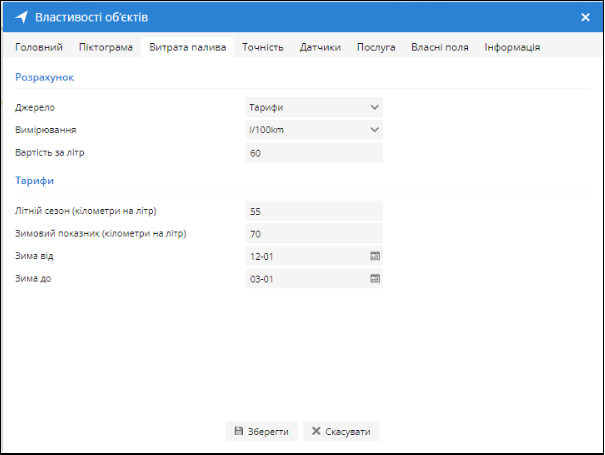Focus the Зимовий показник value field
605x455 pixels.
(314, 233)
